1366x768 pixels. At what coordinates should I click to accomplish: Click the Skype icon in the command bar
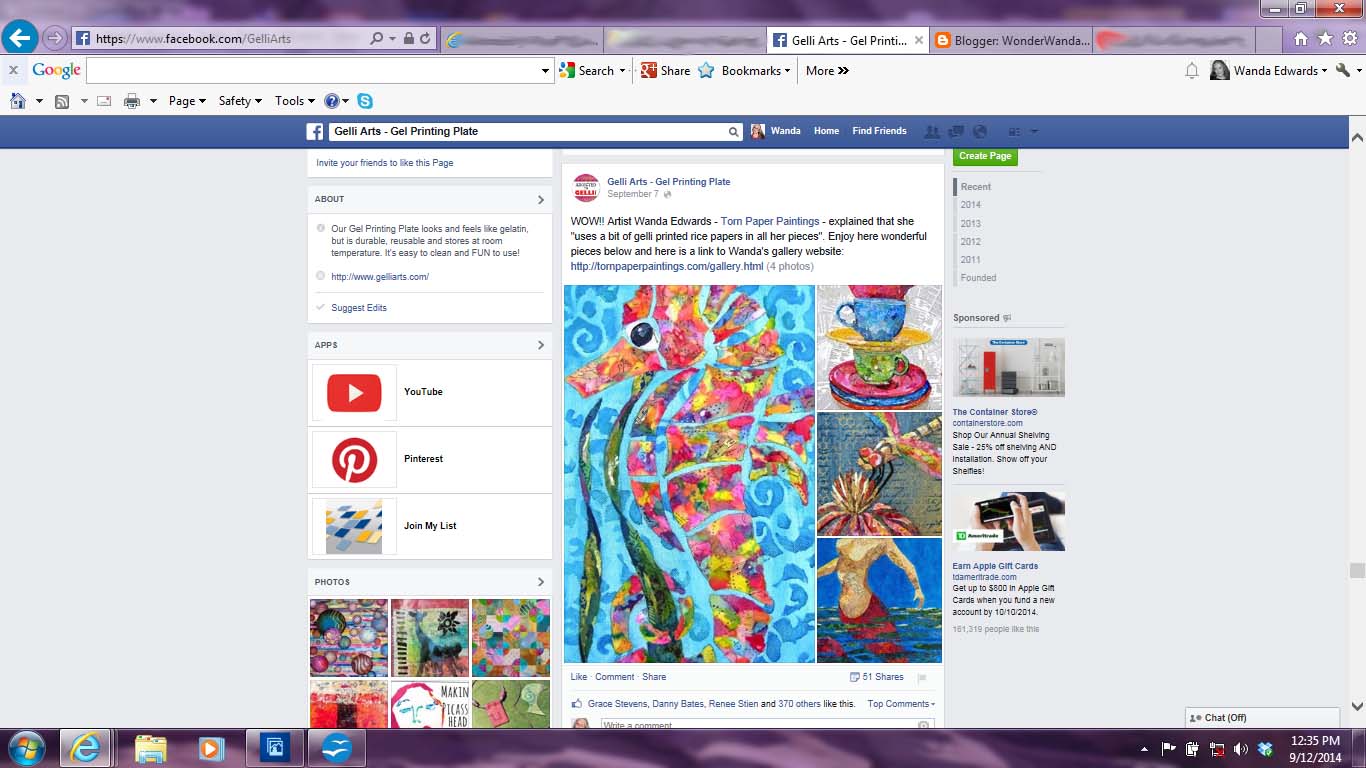(x=365, y=100)
